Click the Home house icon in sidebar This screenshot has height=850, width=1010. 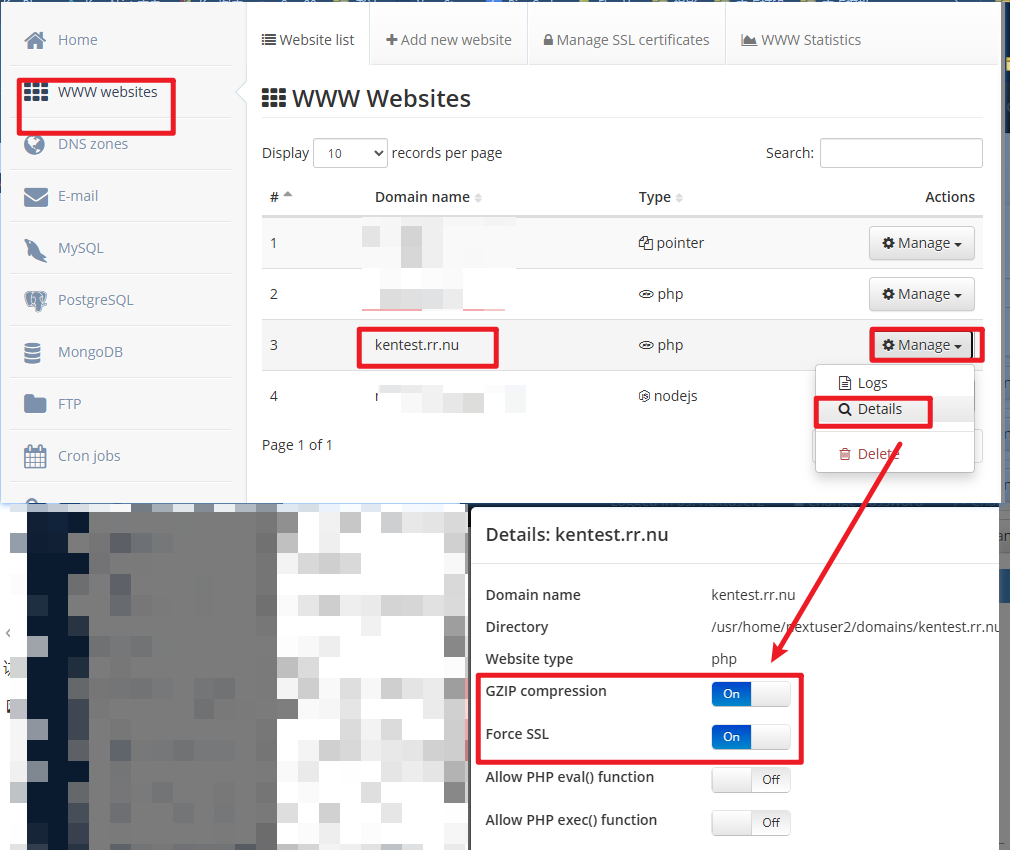coord(35,40)
